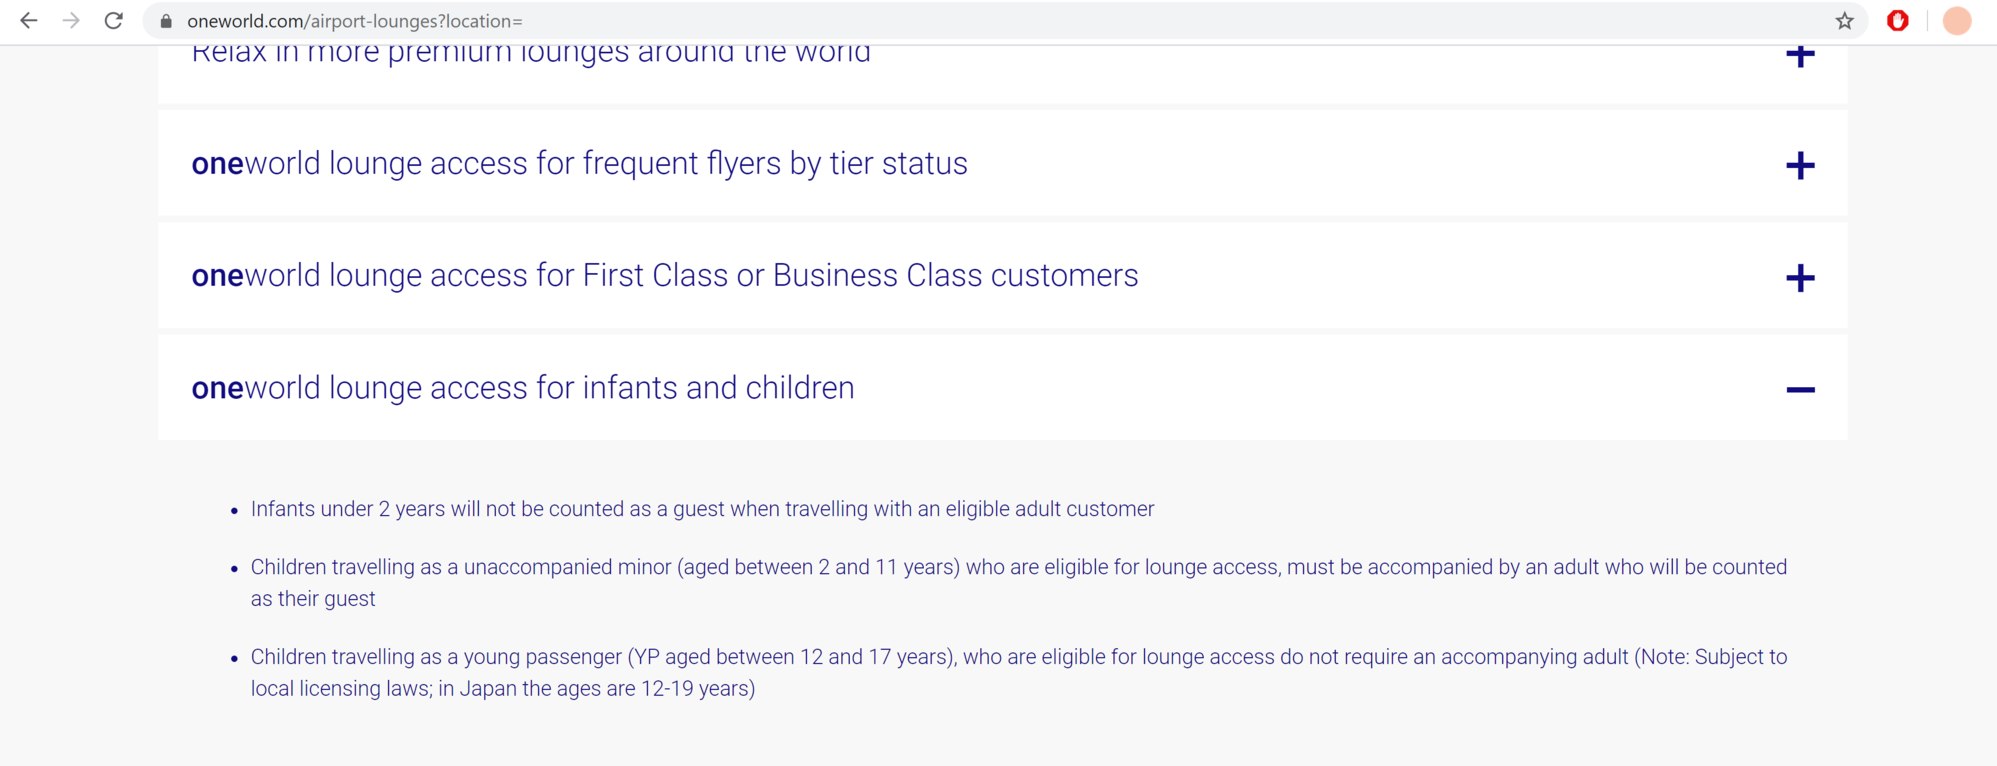Expand the frequent flyers tier status plus icon
This screenshot has width=1997, height=766.
[1800, 165]
